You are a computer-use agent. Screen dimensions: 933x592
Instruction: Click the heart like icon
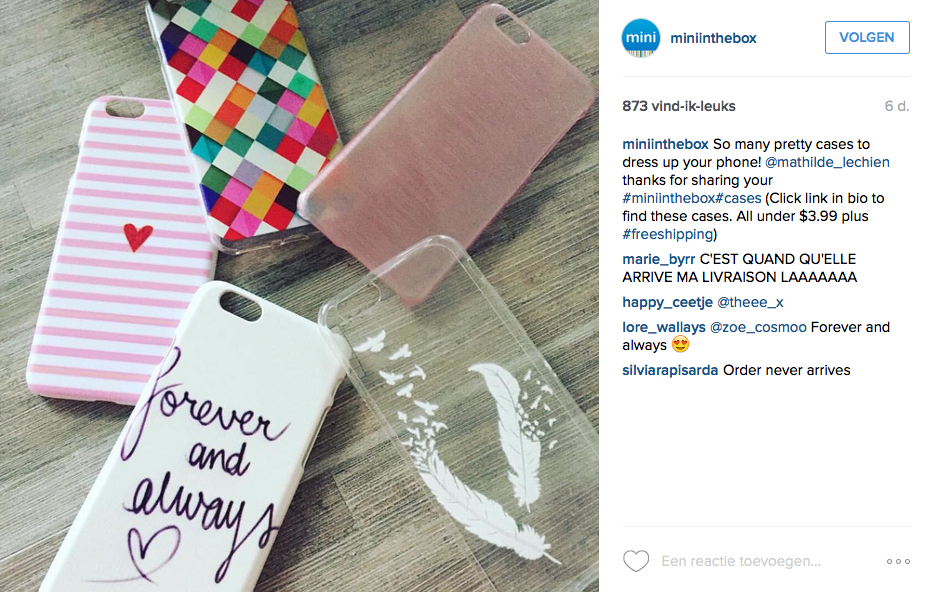(x=635, y=561)
